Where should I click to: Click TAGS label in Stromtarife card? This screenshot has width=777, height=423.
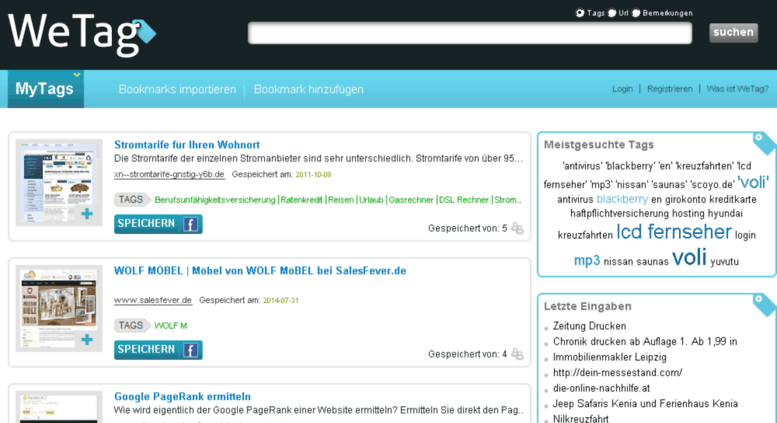tap(132, 200)
